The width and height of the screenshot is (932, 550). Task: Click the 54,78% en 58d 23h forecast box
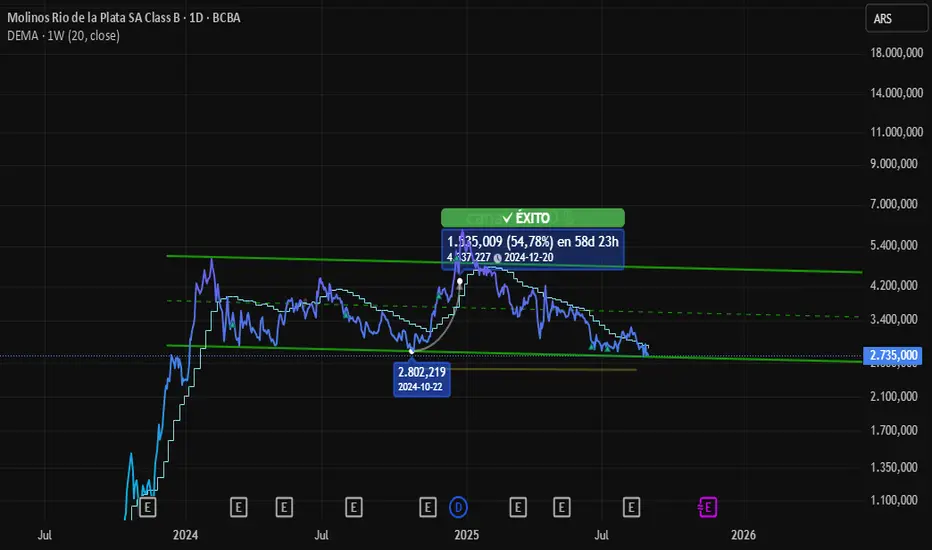(533, 249)
